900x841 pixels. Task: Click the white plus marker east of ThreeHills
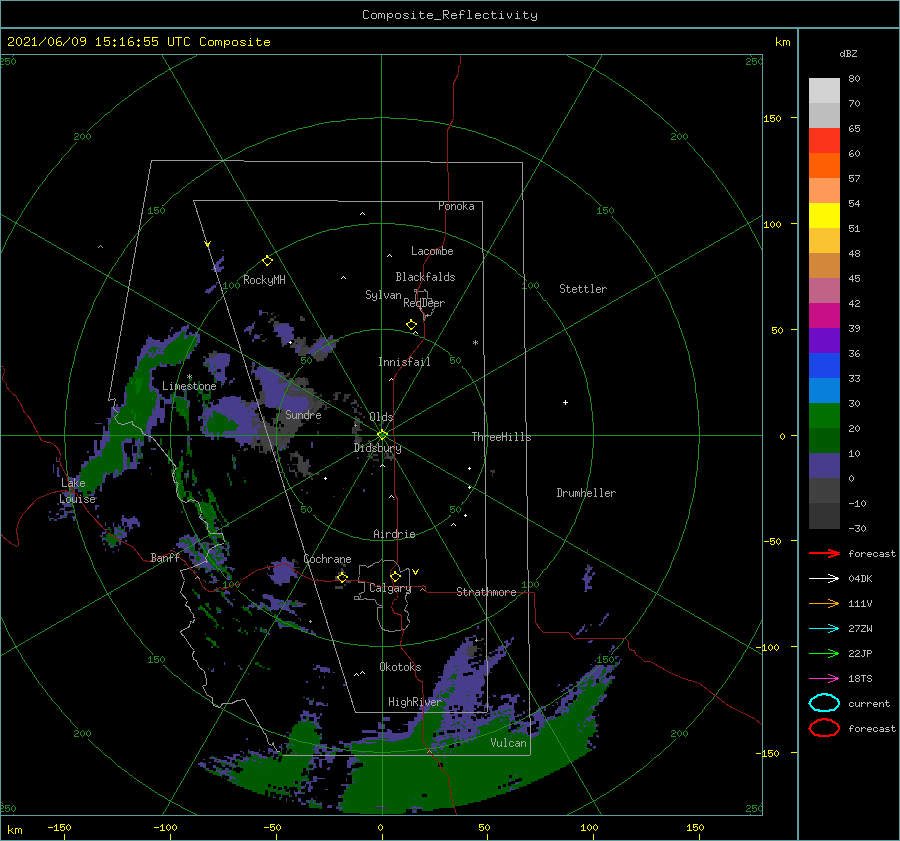565,402
